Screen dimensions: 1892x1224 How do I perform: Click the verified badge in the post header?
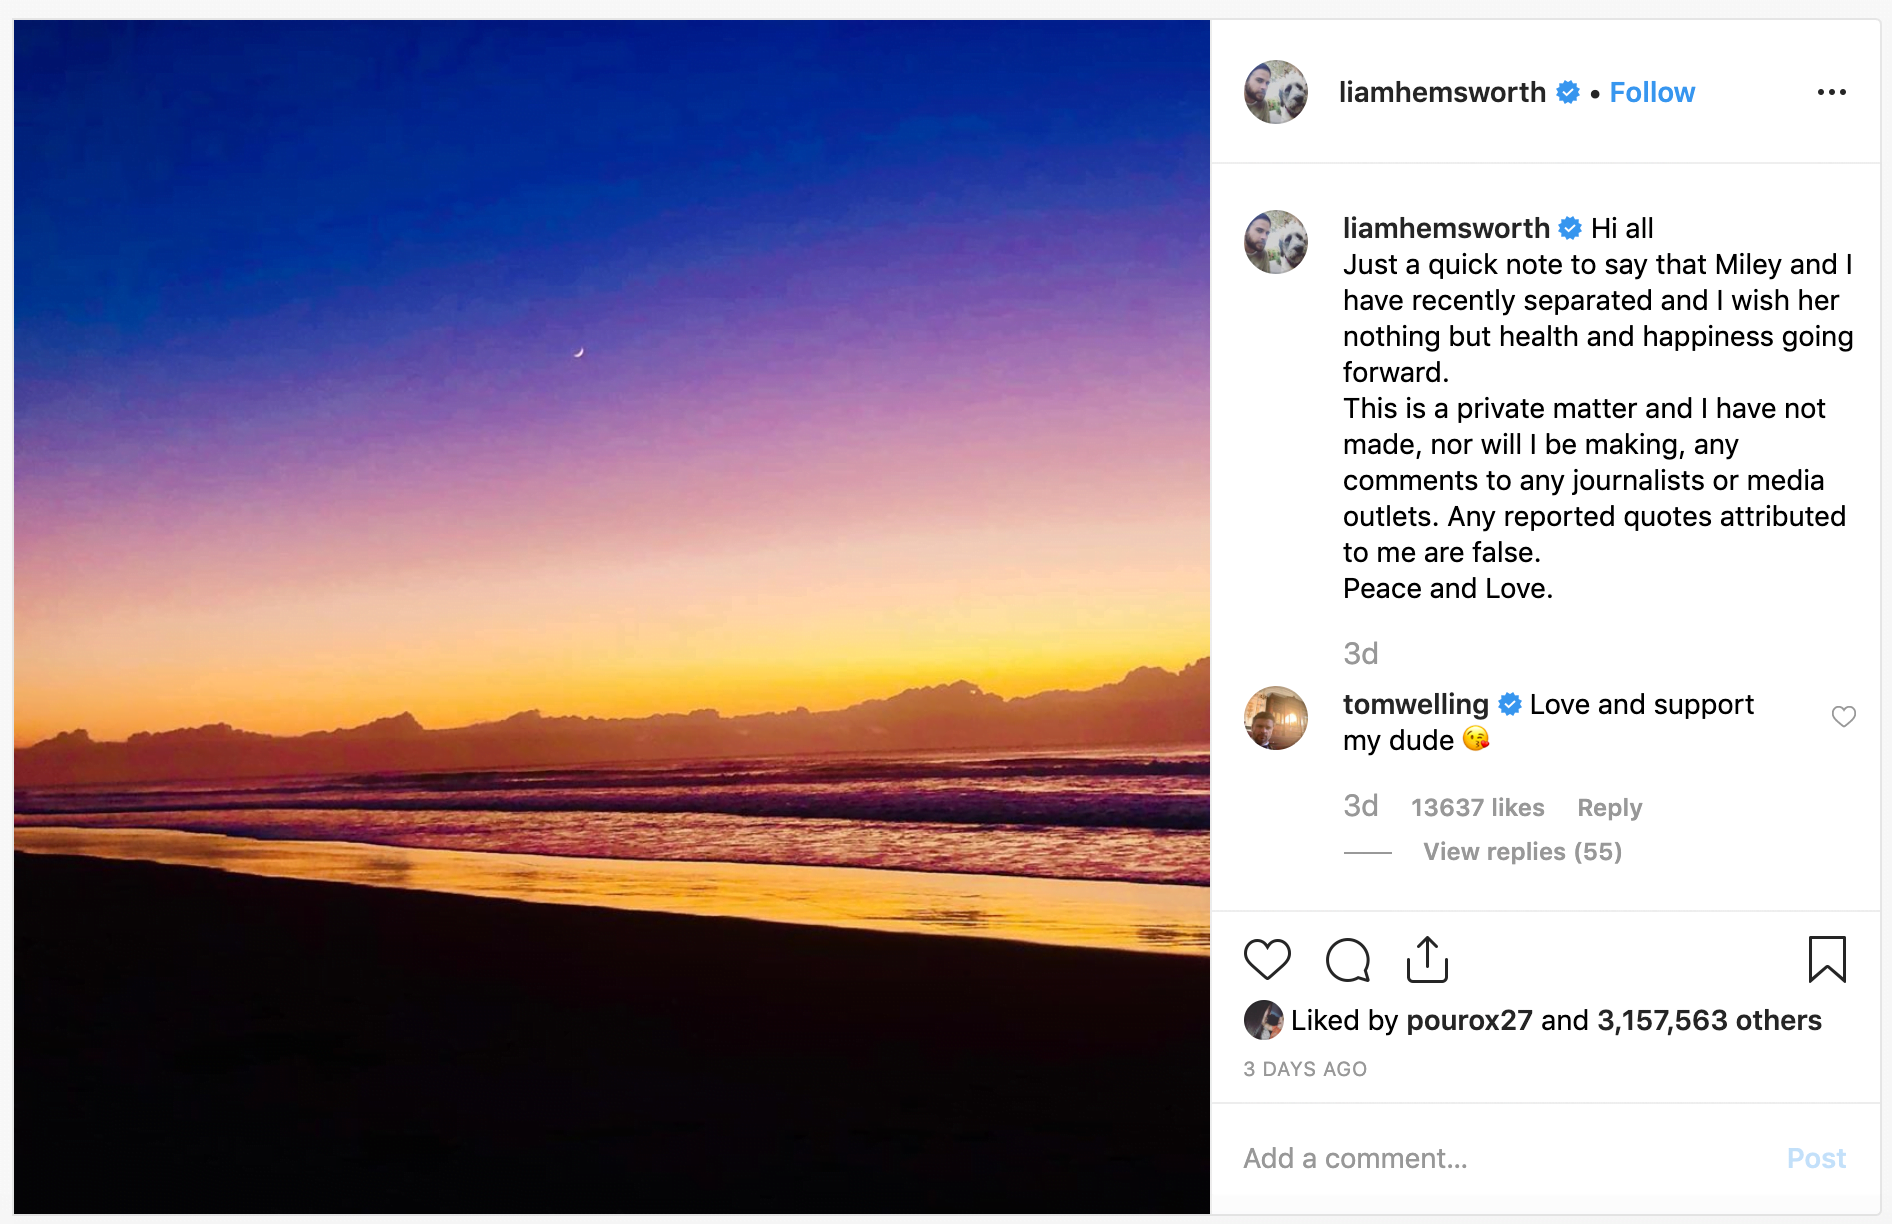point(1568,93)
